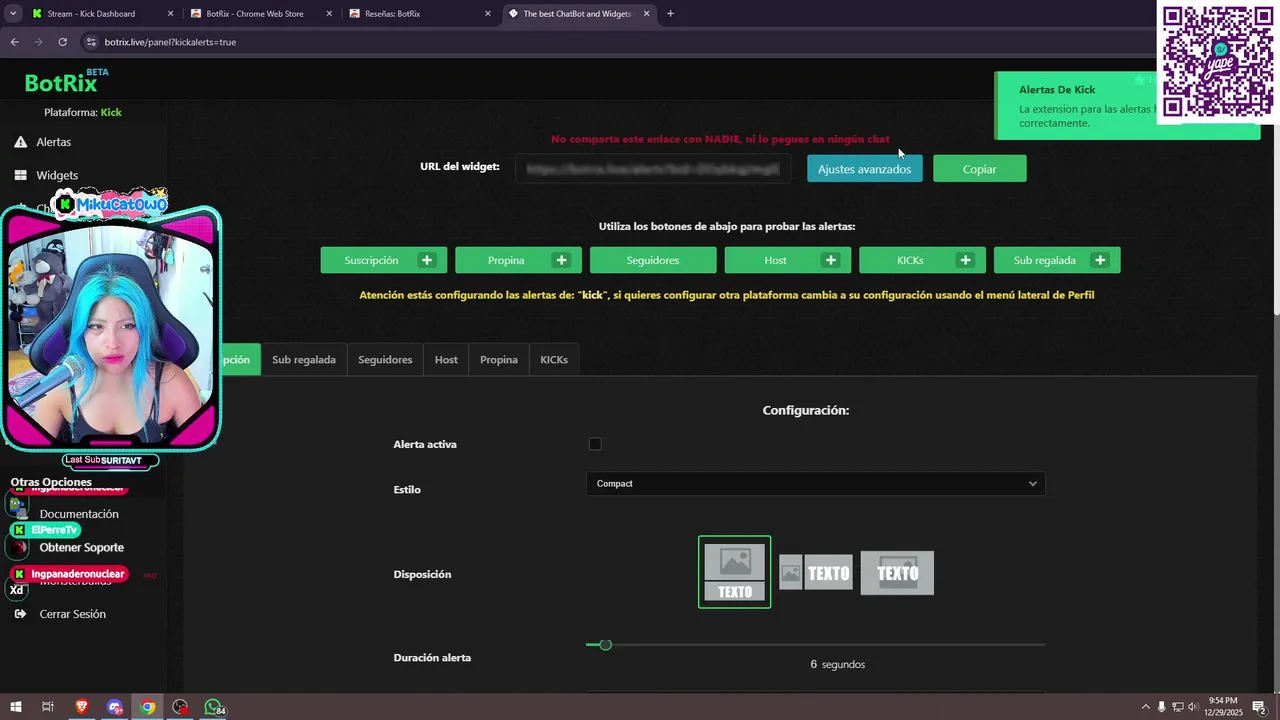Open Brave browser from taskbar
1280x720 pixels.
(x=82, y=707)
